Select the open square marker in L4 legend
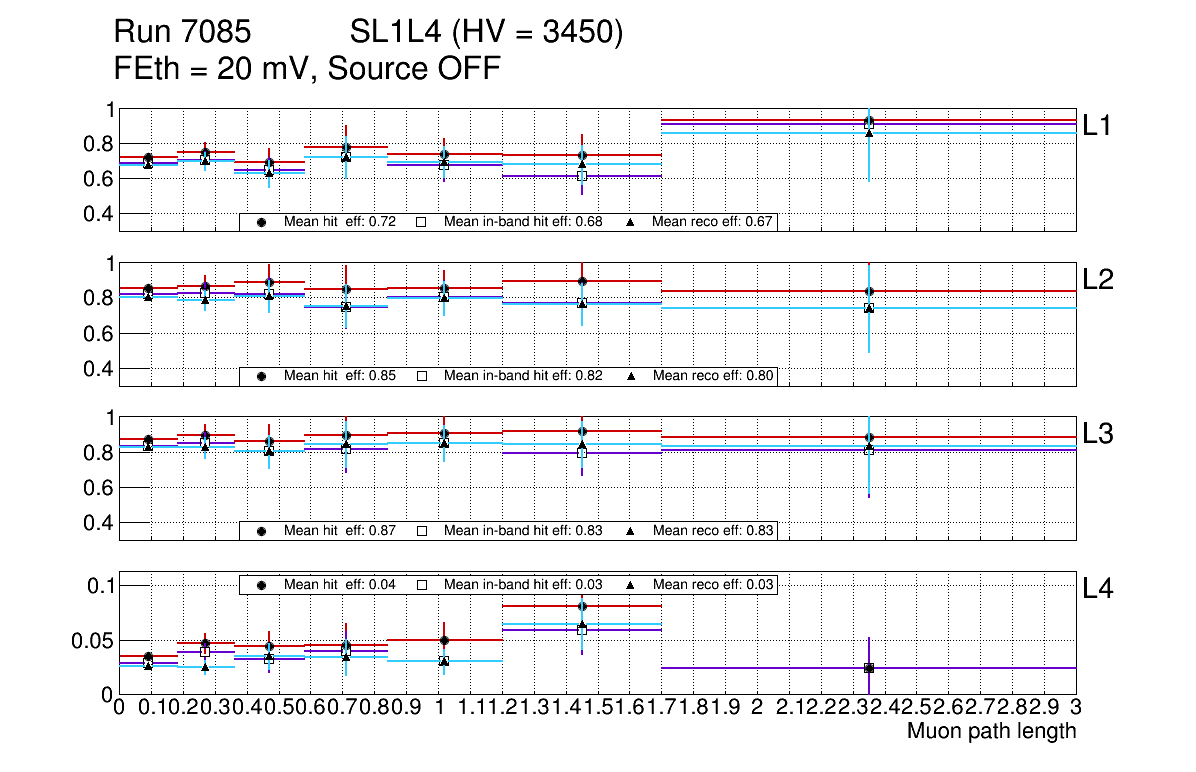Screen dimensions: 1196x772 coord(422,584)
